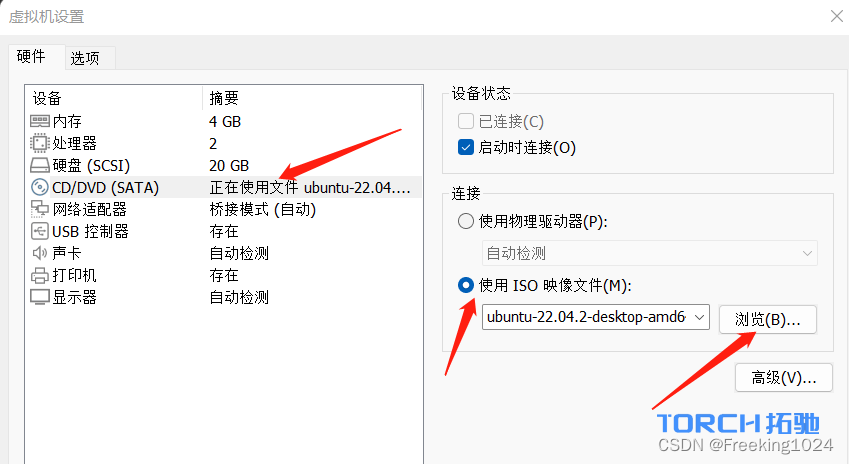849x464 pixels.
Task: Toggle the 启动时连接(O) checkbox
Action: pos(465,148)
